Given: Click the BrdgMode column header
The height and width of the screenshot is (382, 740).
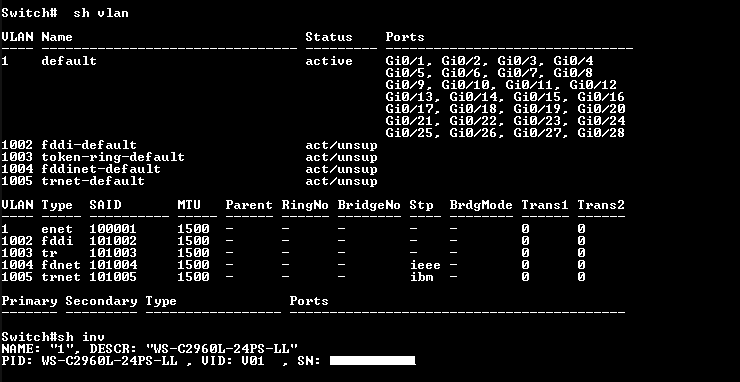Looking at the screenshot, I should pos(481,205).
